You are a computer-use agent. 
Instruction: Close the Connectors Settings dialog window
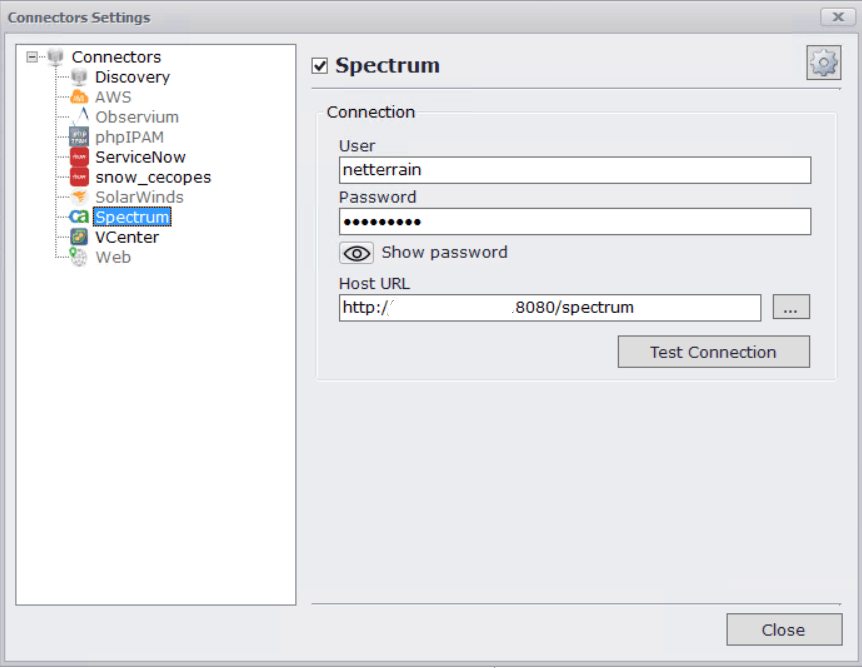(x=837, y=17)
